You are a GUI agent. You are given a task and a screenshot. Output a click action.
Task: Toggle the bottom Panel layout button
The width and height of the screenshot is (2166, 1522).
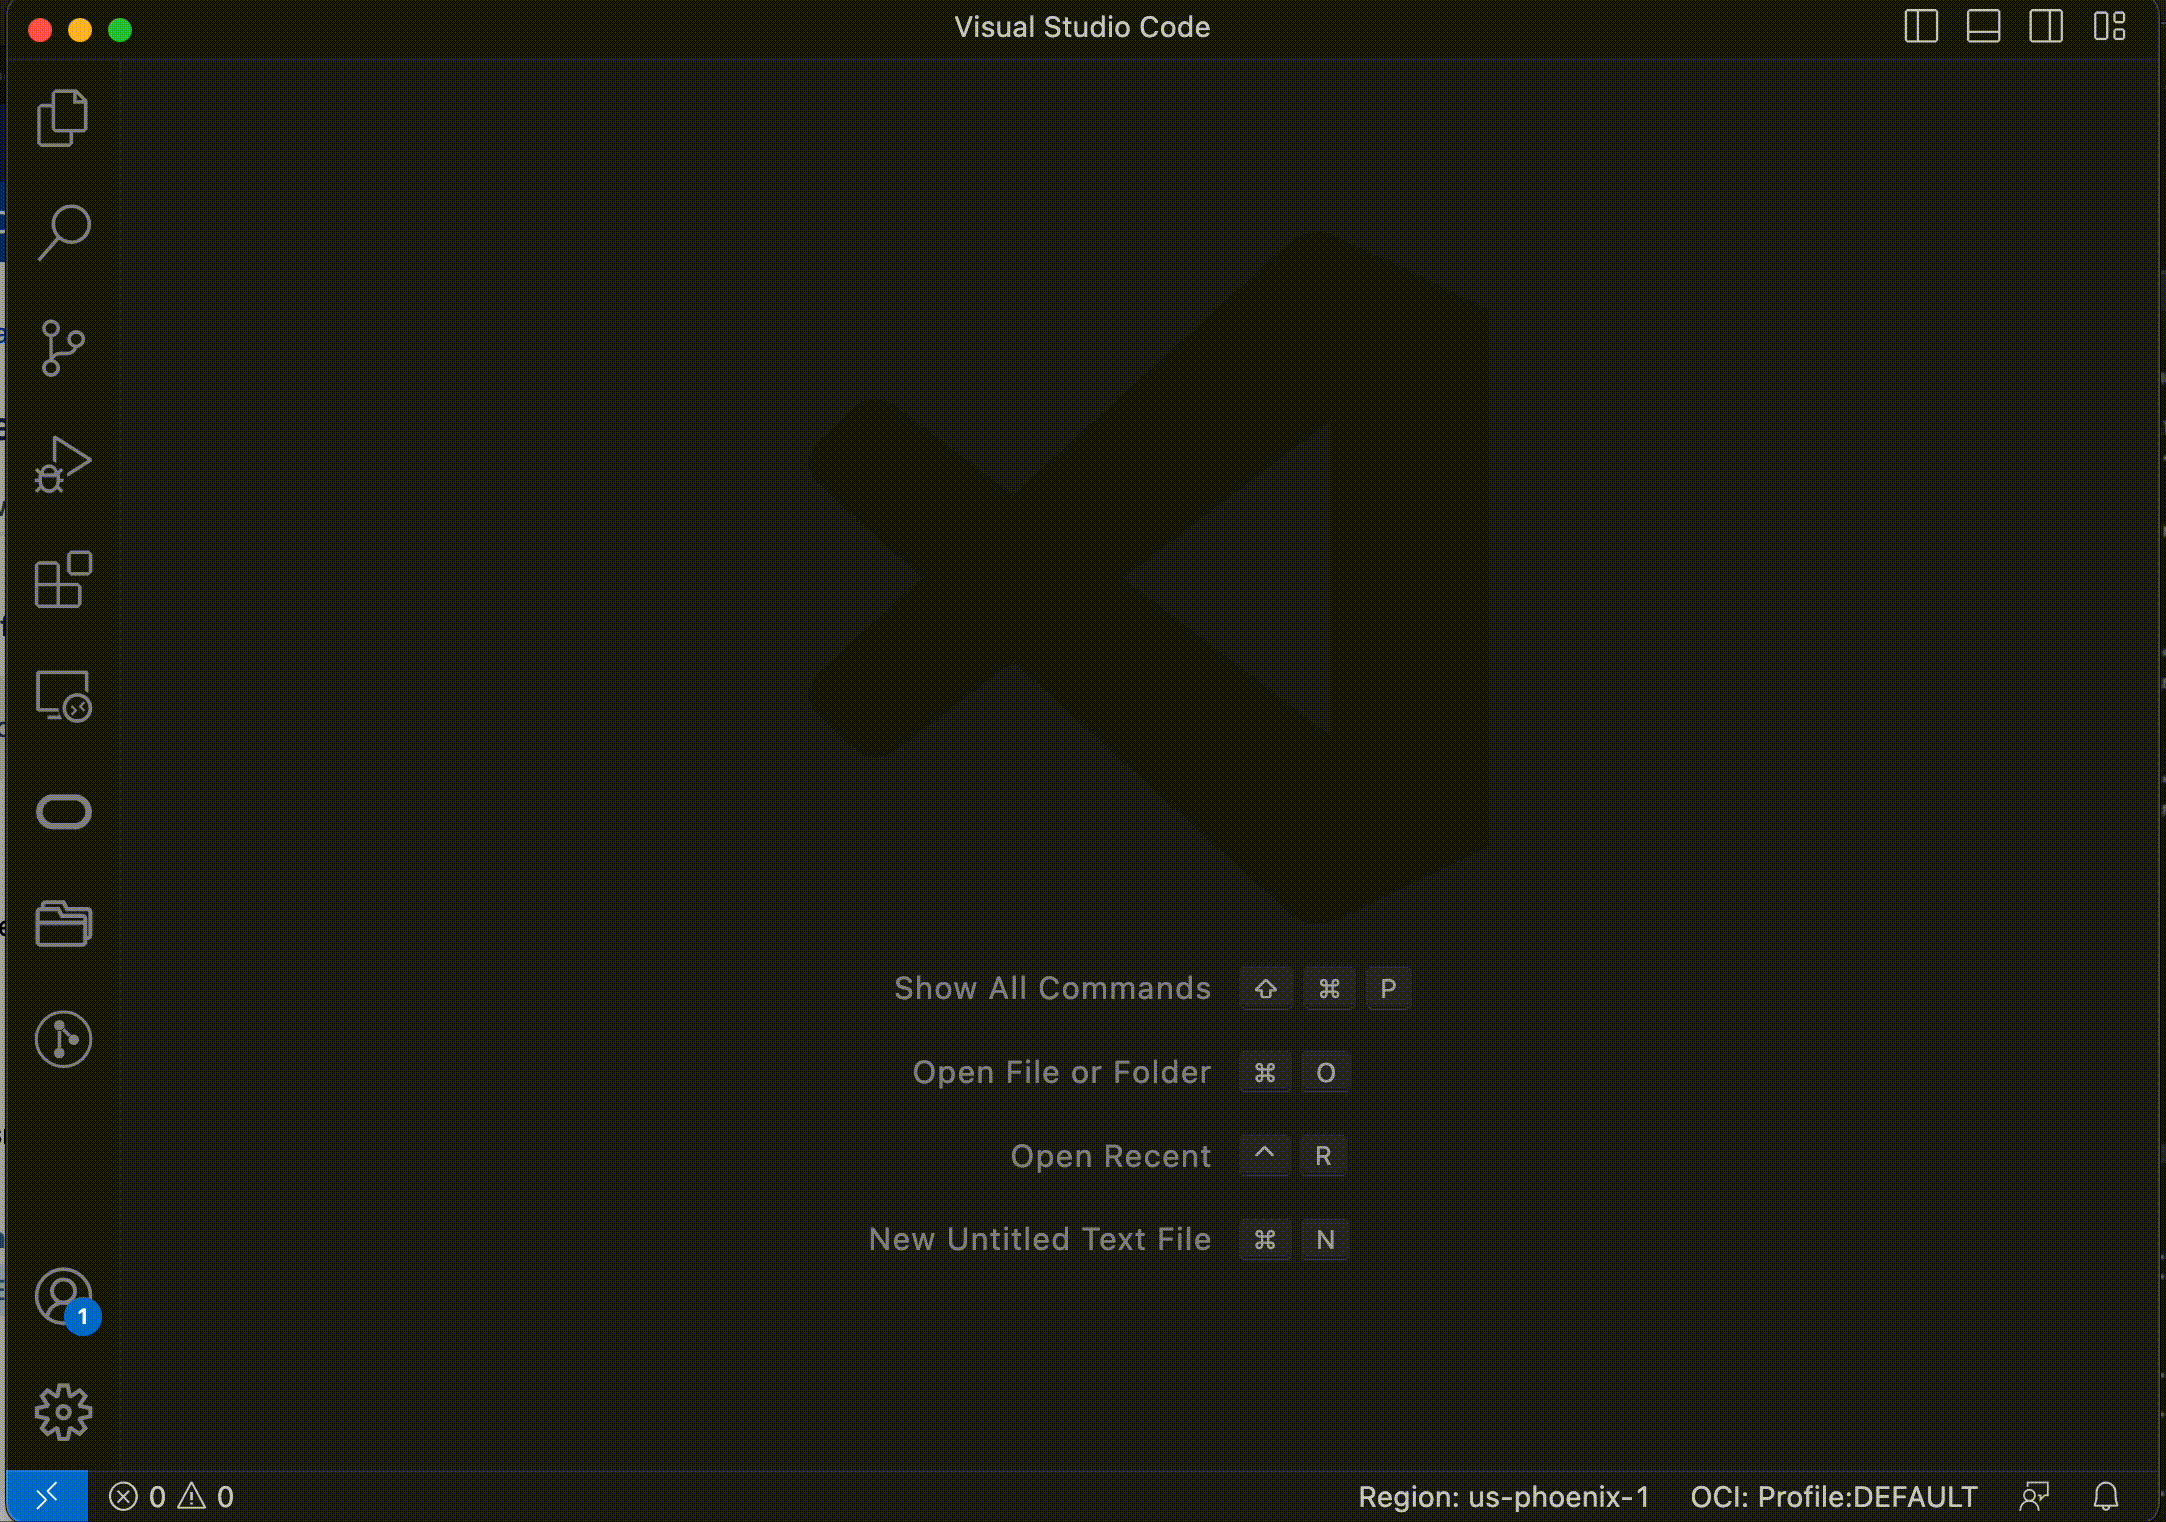tap(1983, 27)
